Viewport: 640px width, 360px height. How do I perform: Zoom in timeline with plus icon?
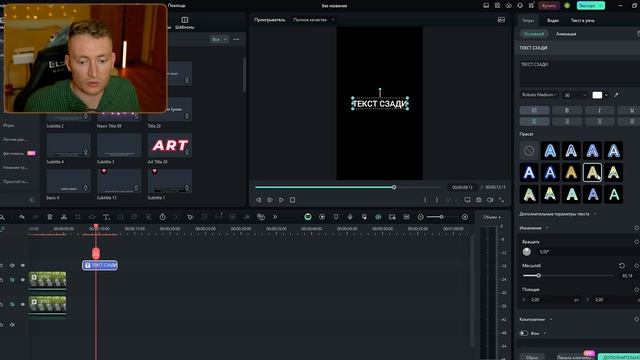pyautogui.click(x=465, y=217)
